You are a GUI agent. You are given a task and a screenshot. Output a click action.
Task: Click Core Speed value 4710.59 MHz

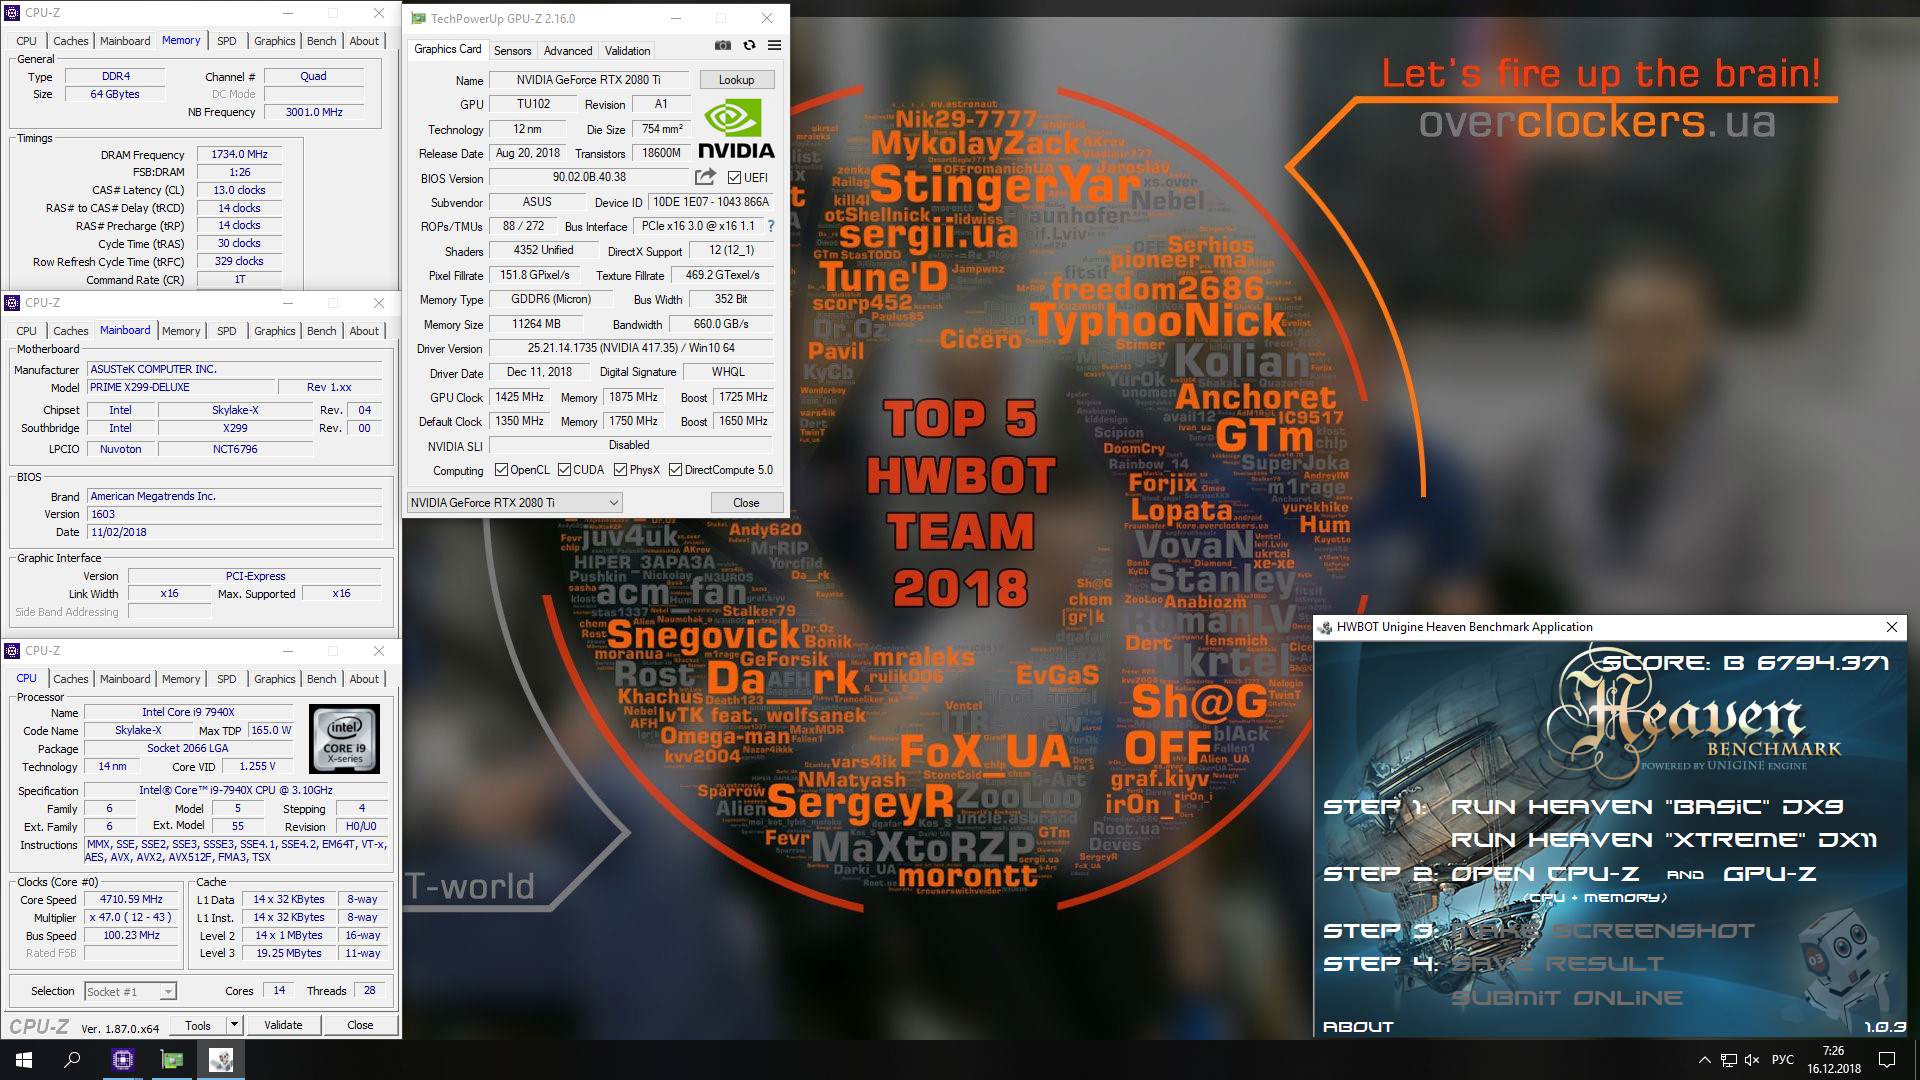point(132,899)
